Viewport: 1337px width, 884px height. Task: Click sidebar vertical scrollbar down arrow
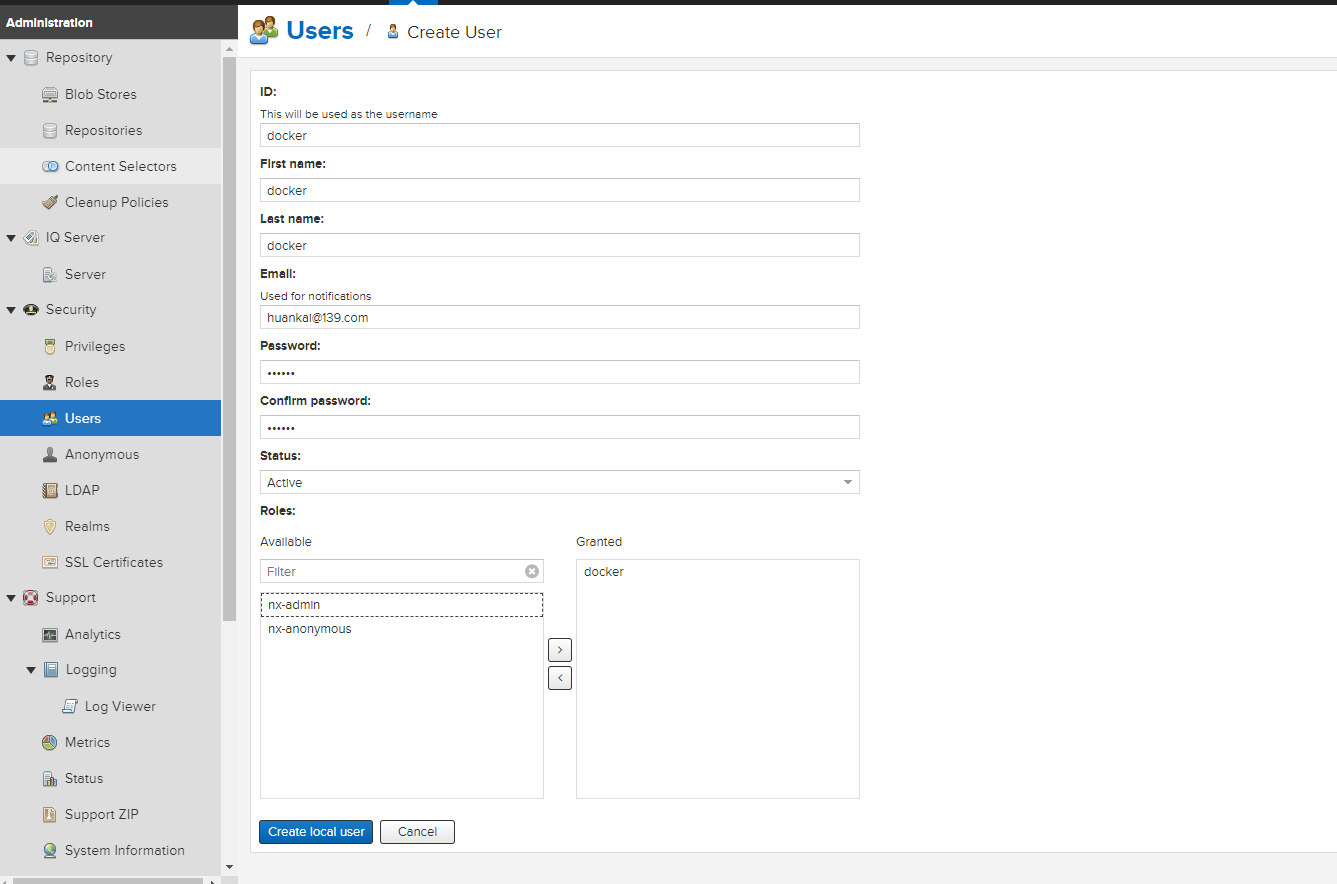(x=229, y=867)
